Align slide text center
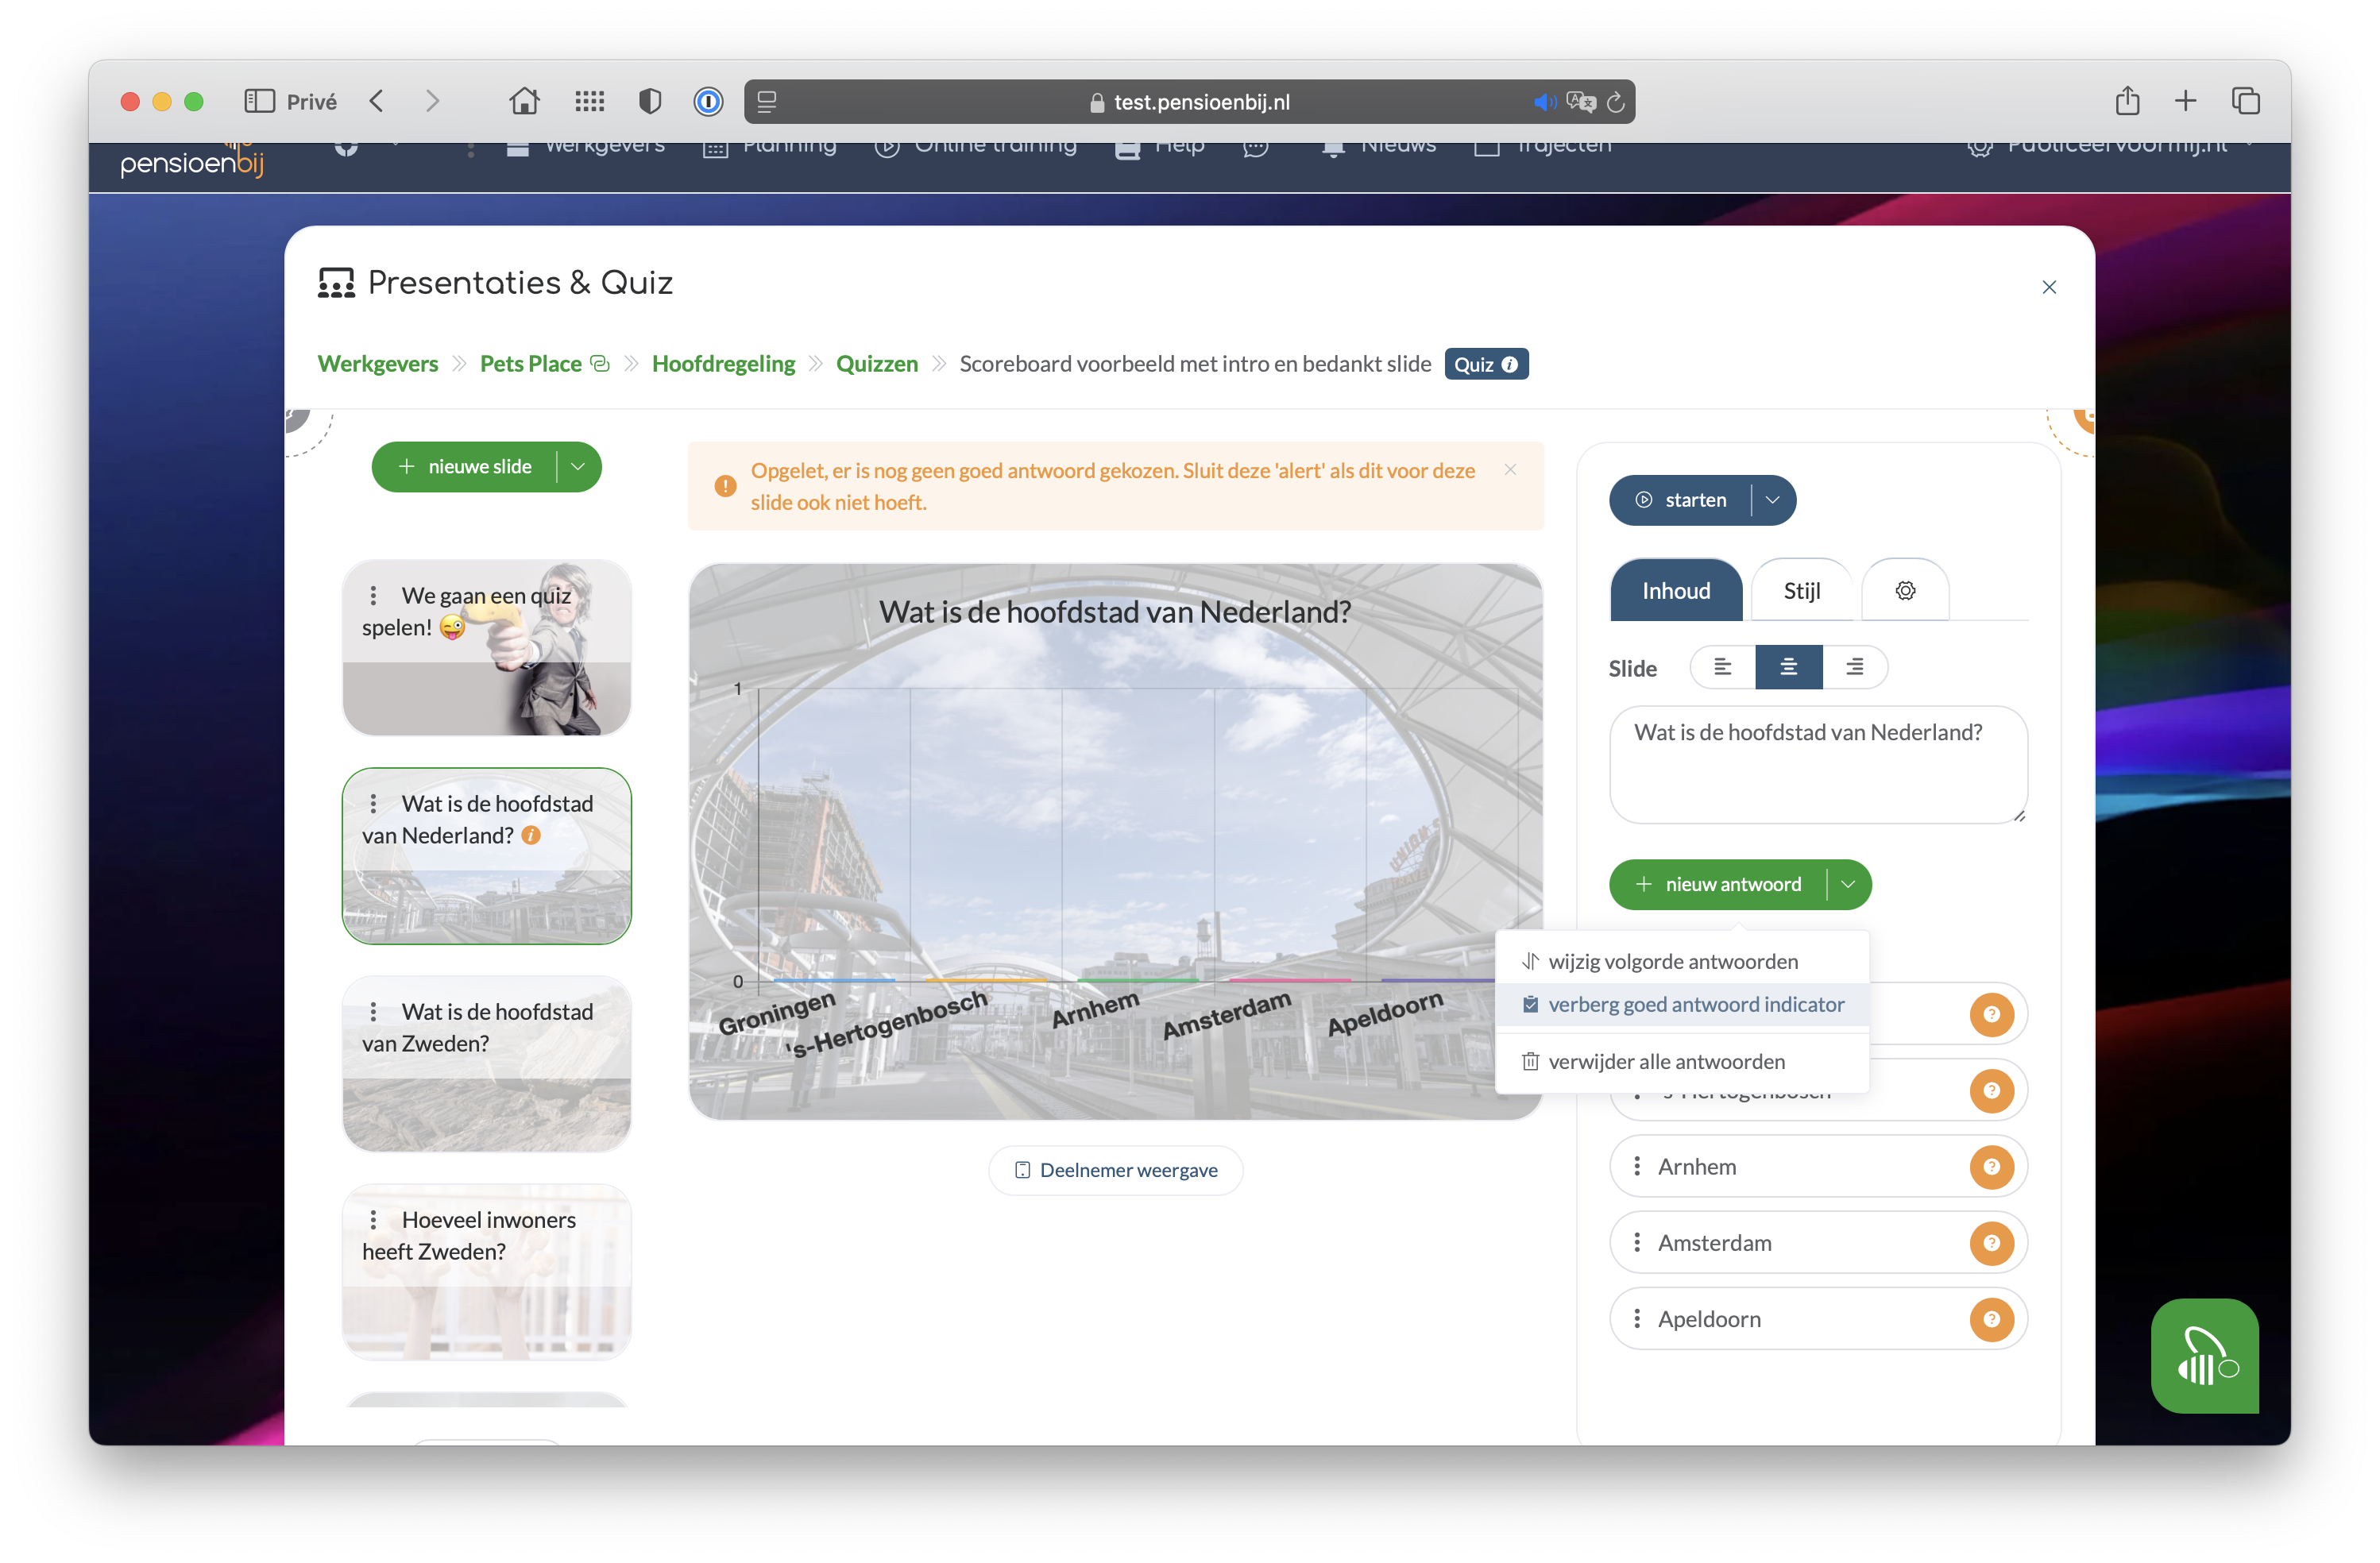Screen dimensions: 2380x1563 1788,667
